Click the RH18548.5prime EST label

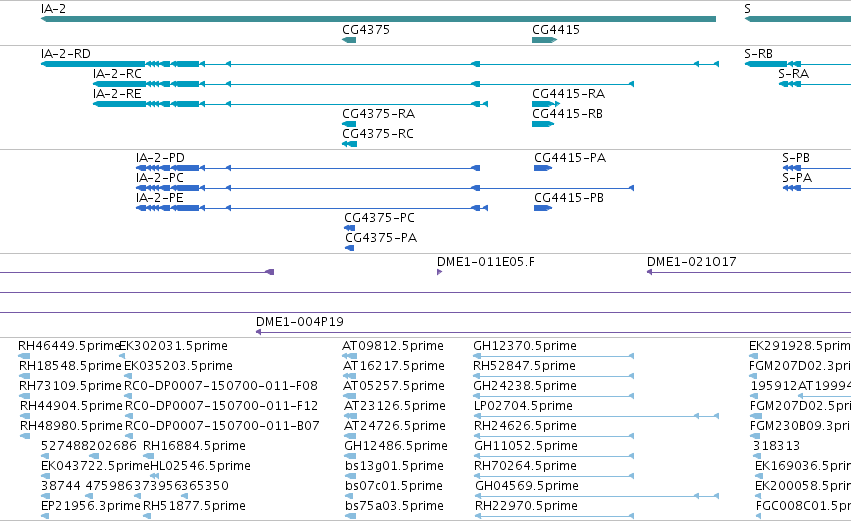70,366
